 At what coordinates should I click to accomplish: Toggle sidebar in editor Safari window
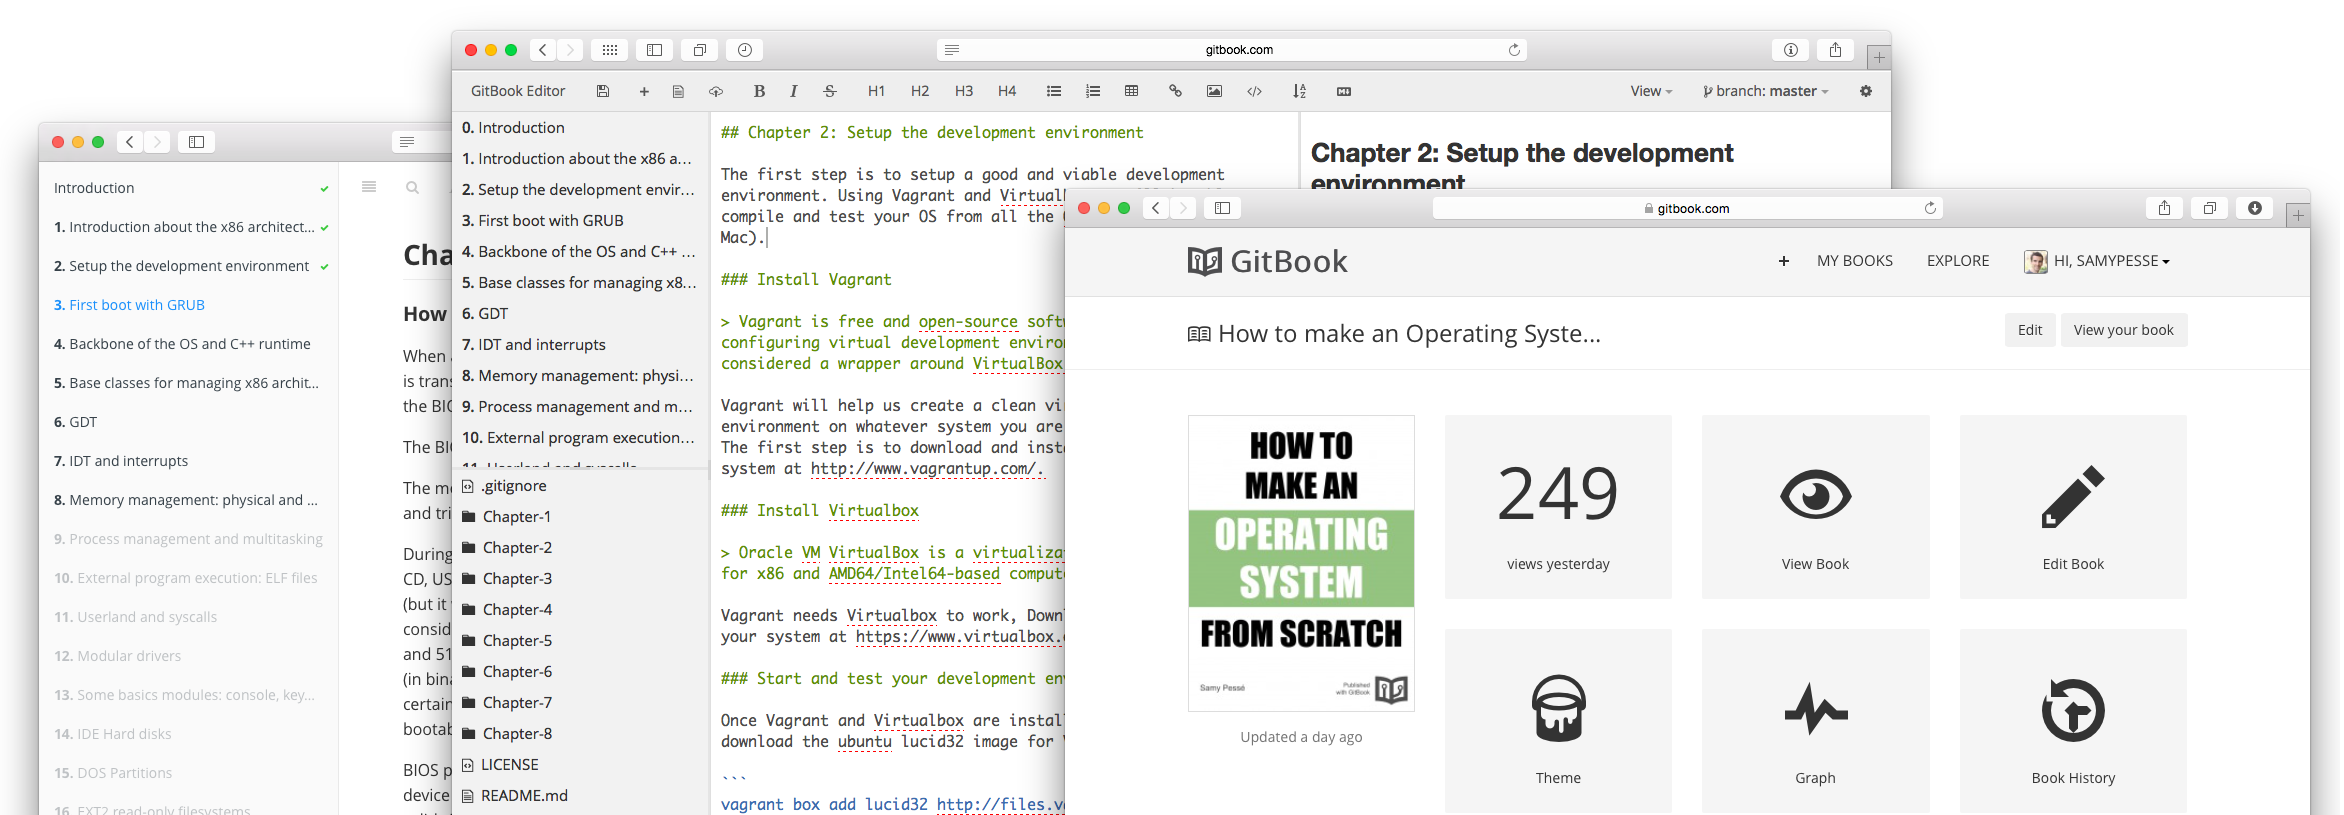coord(654,50)
